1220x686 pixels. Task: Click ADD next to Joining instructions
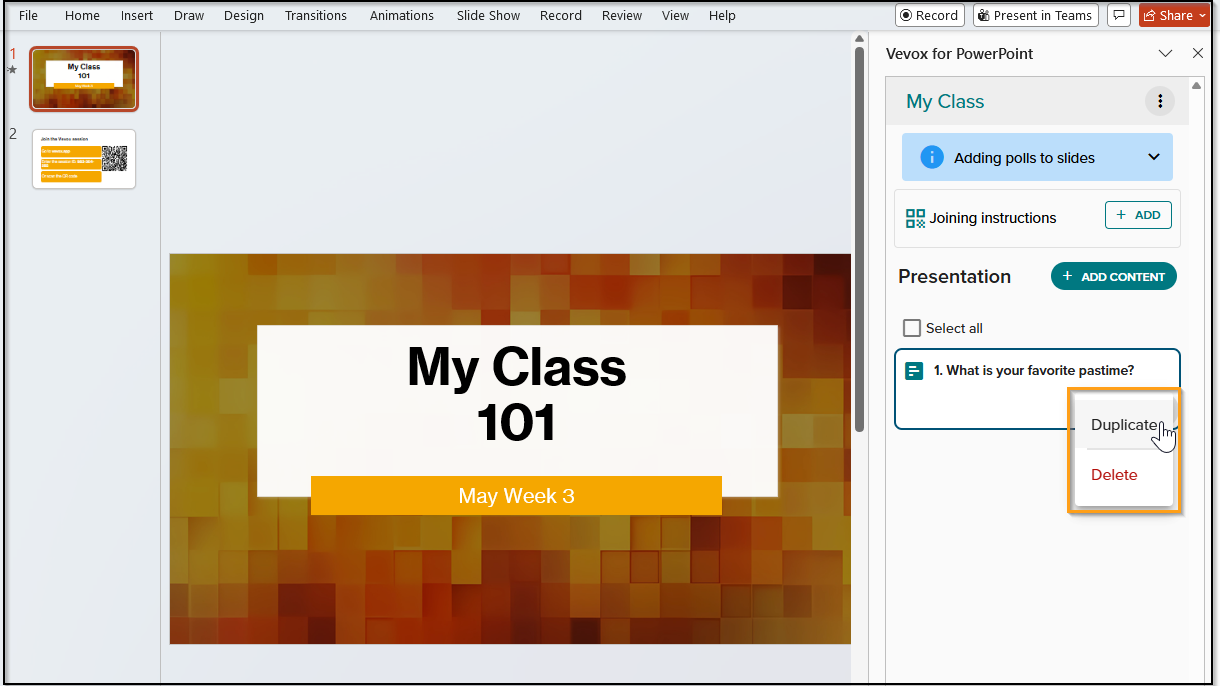(x=1138, y=215)
